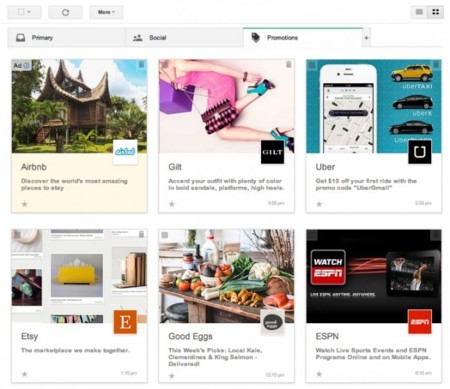Viewport: 450px width, 389px height.
Task: Open 'Accent your outfit with plenty of color' message
Action: [226, 184]
